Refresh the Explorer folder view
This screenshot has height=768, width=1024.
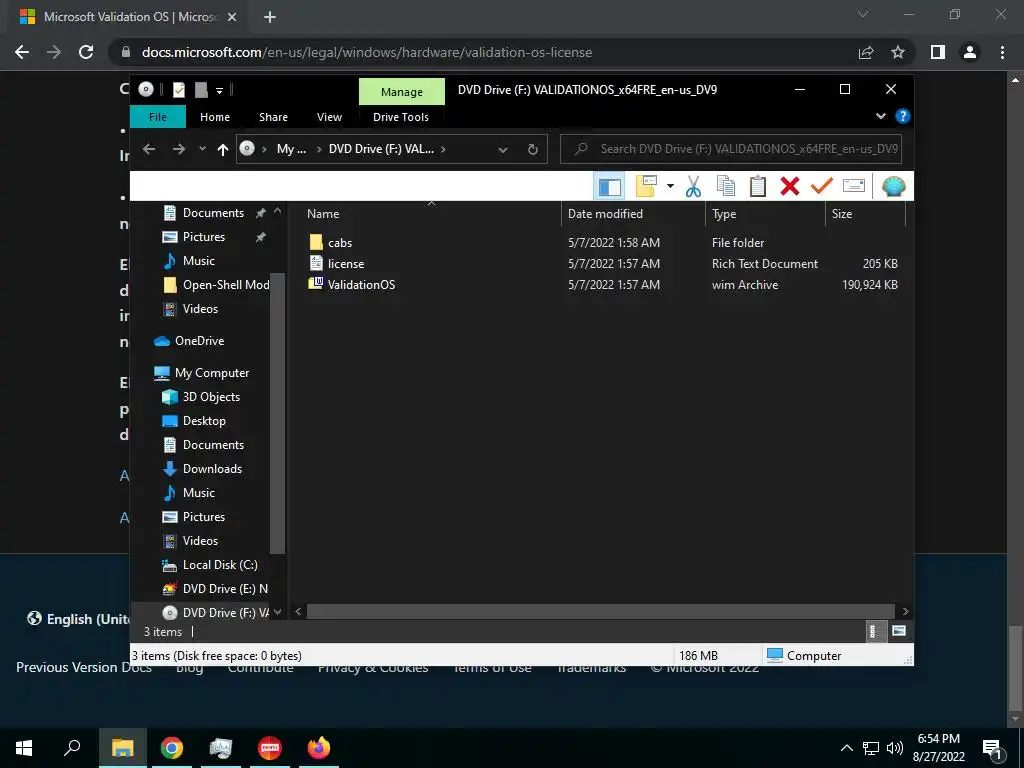(533, 150)
